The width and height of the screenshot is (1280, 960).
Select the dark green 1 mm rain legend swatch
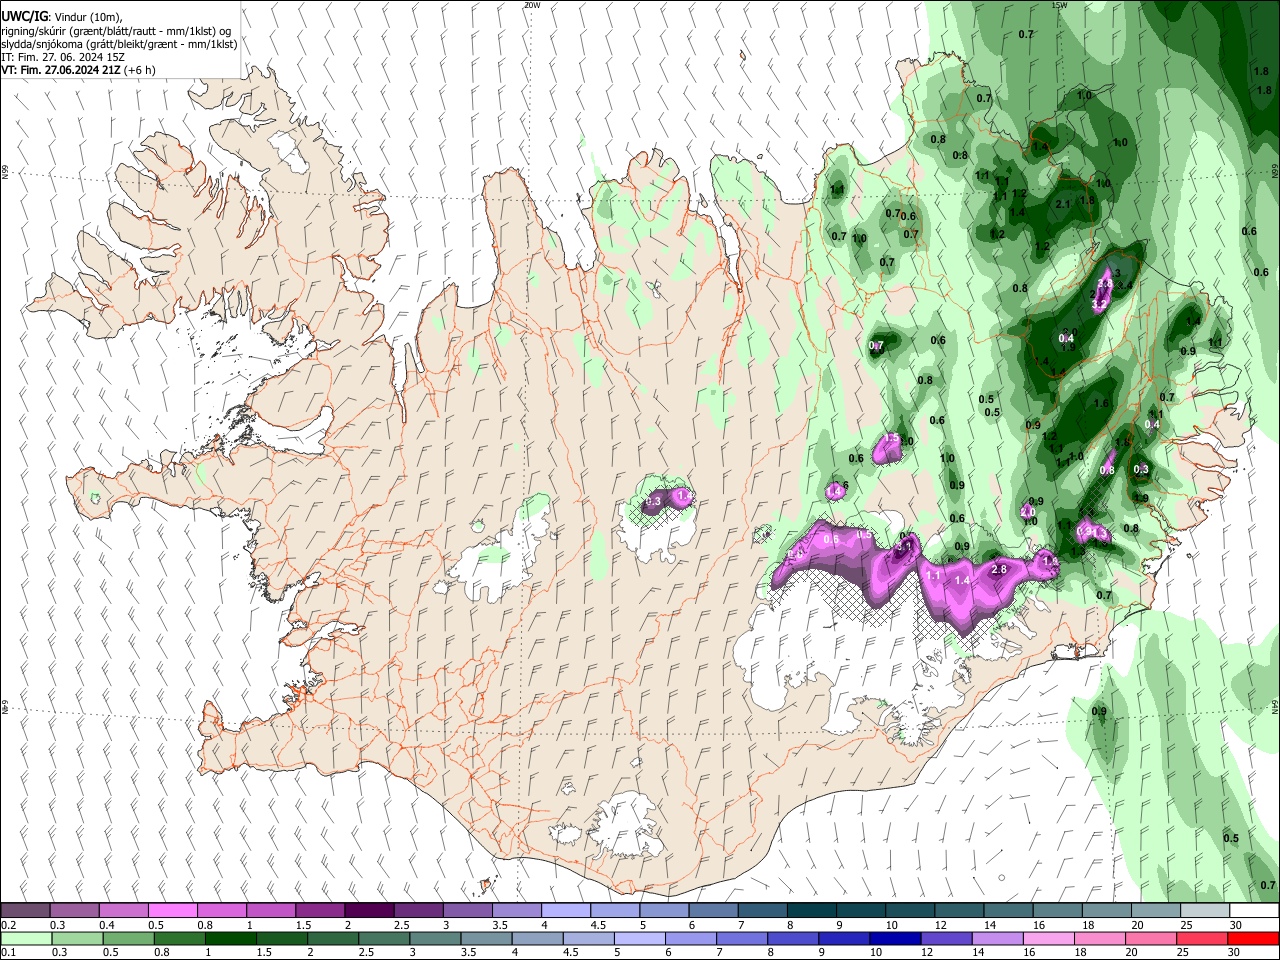pos(230,938)
